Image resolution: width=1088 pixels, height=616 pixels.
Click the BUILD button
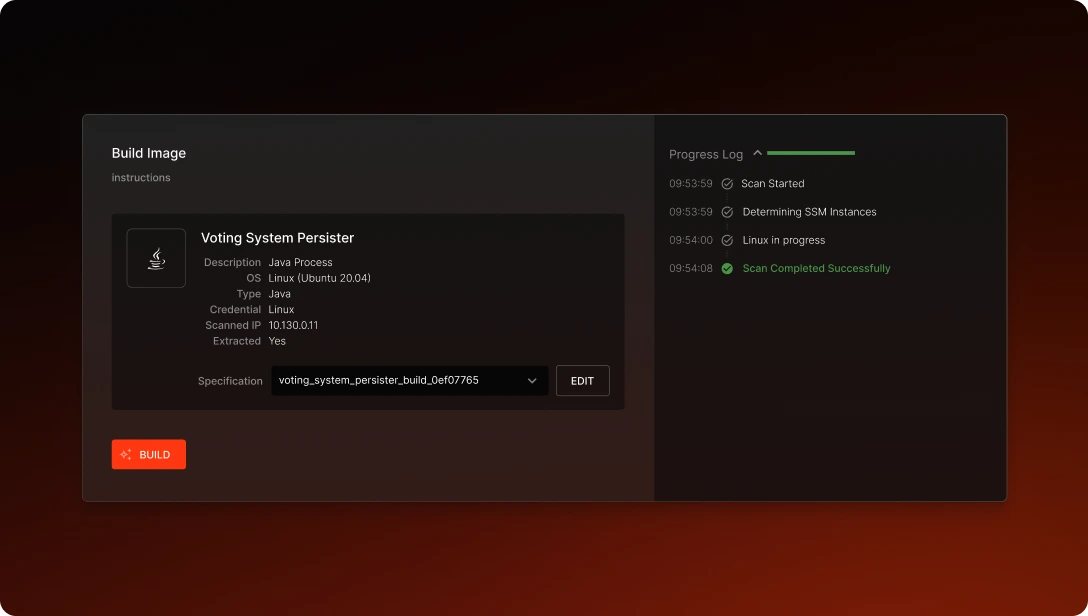tap(148, 454)
